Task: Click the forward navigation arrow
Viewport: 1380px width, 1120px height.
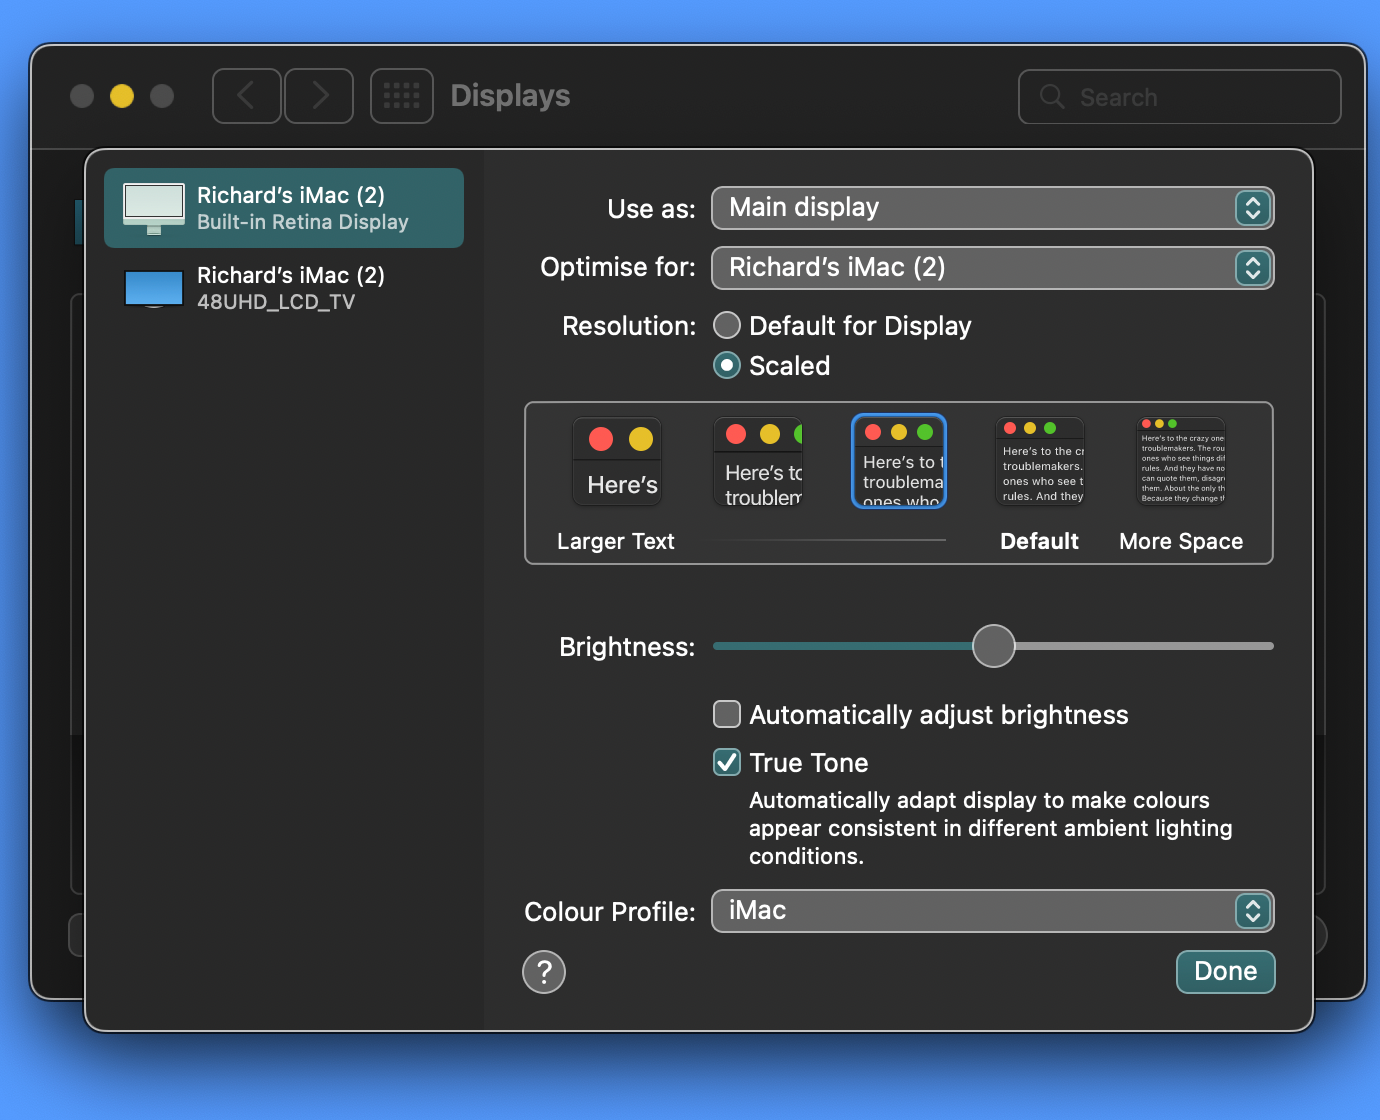Action: (319, 96)
